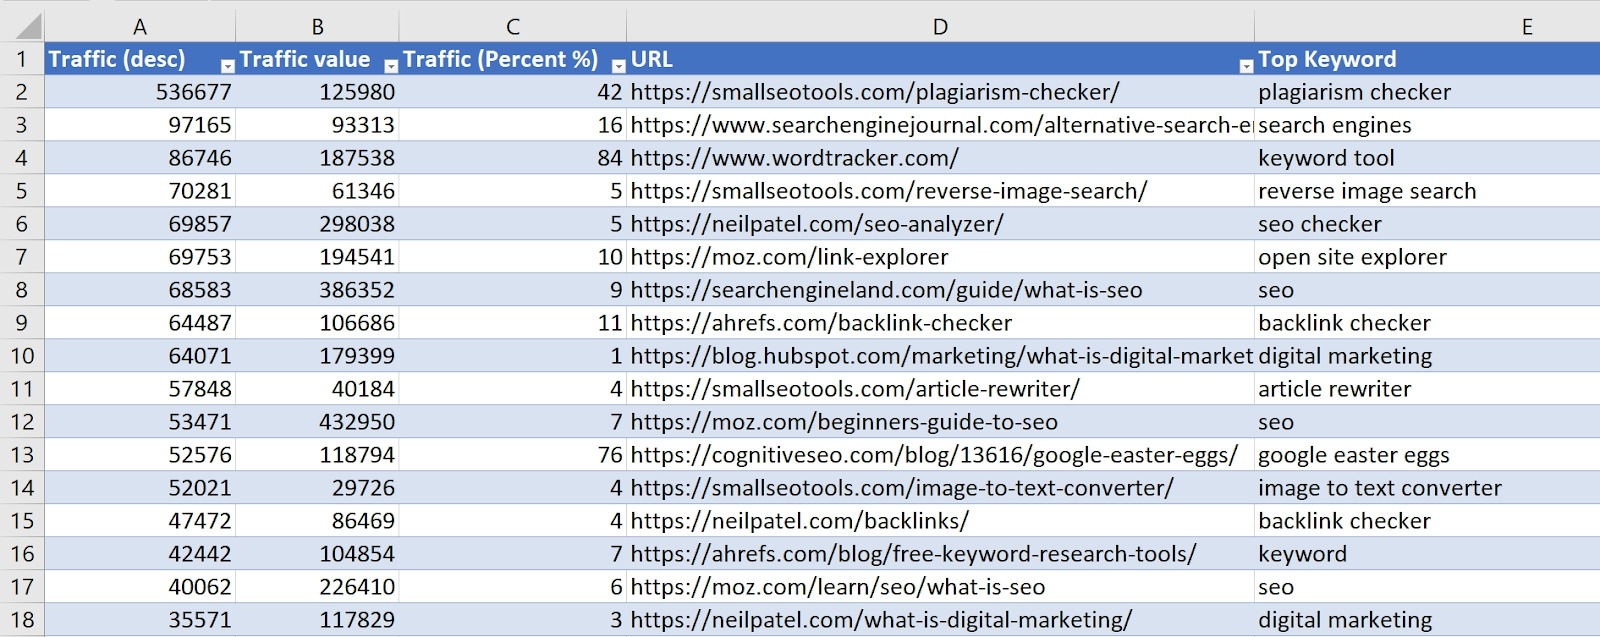1600x637 pixels.
Task: Select row 18 by clicking its row number
Action: (25, 619)
